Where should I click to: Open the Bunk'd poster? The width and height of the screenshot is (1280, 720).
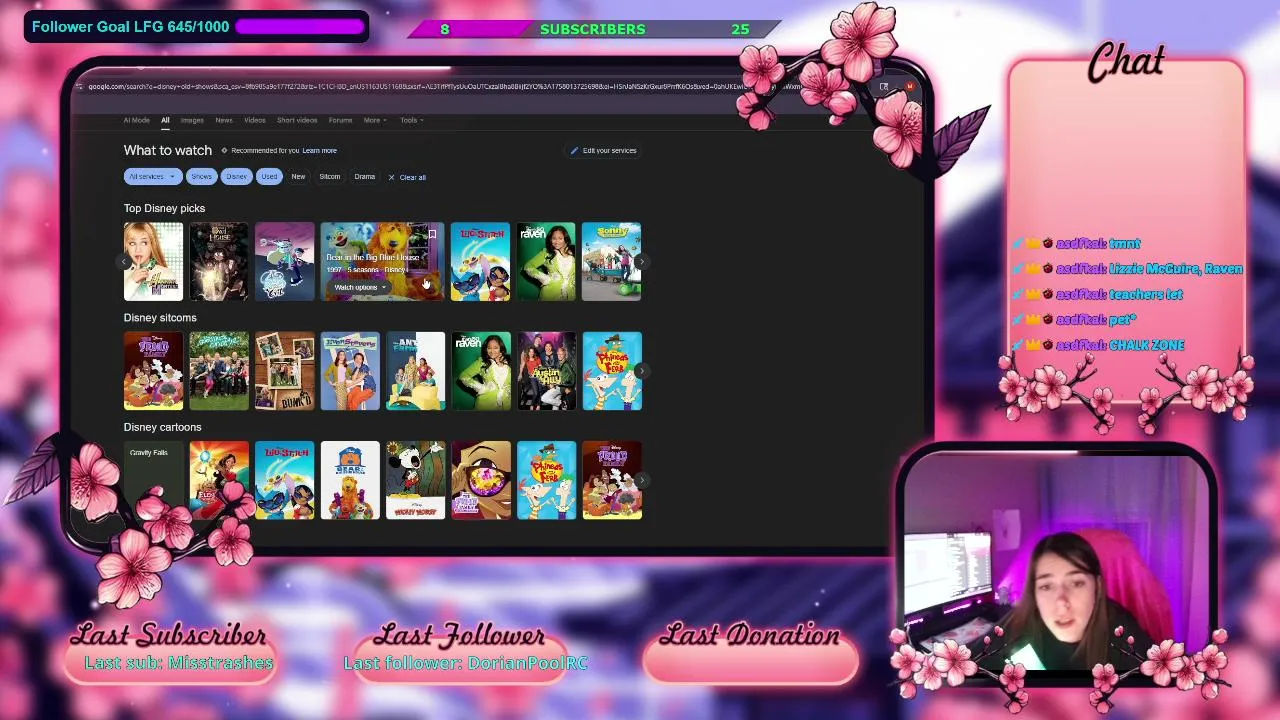pos(284,371)
